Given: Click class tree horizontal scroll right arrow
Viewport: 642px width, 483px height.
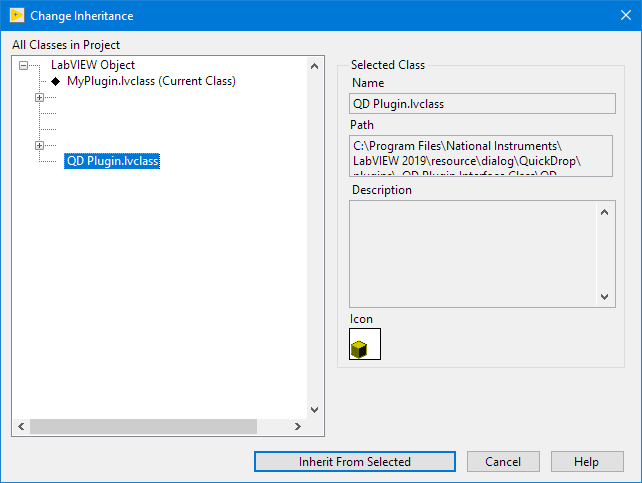Looking at the screenshot, I should (x=298, y=427).
